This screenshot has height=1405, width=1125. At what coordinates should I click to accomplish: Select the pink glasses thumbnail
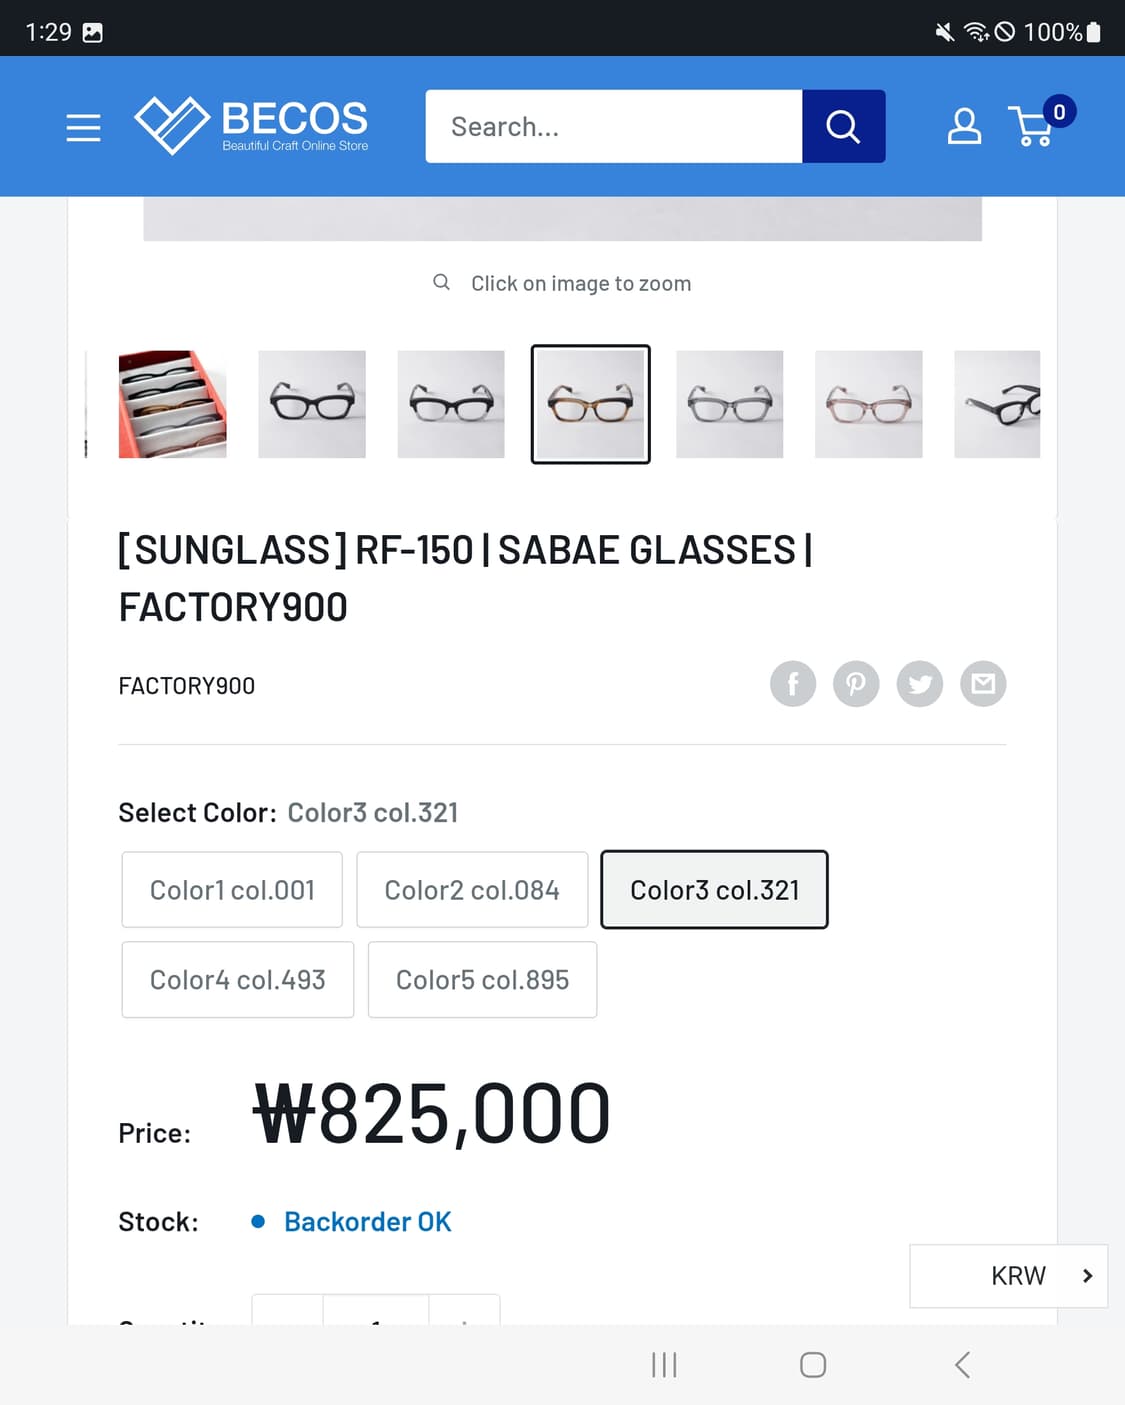point(868,404)
